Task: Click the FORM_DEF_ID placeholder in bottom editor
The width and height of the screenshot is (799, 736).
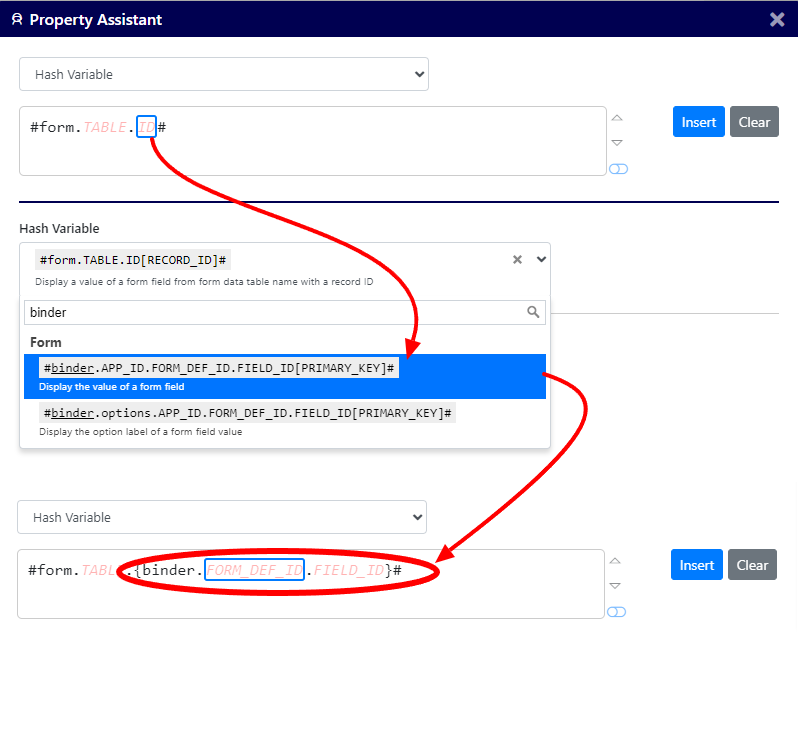Action: pos(254,570)
